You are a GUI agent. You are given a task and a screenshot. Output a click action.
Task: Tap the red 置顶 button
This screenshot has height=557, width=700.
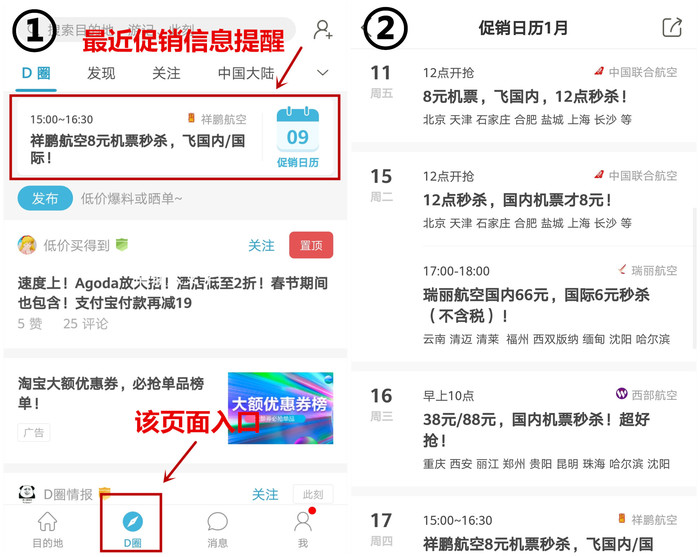(x=311, y=245)
